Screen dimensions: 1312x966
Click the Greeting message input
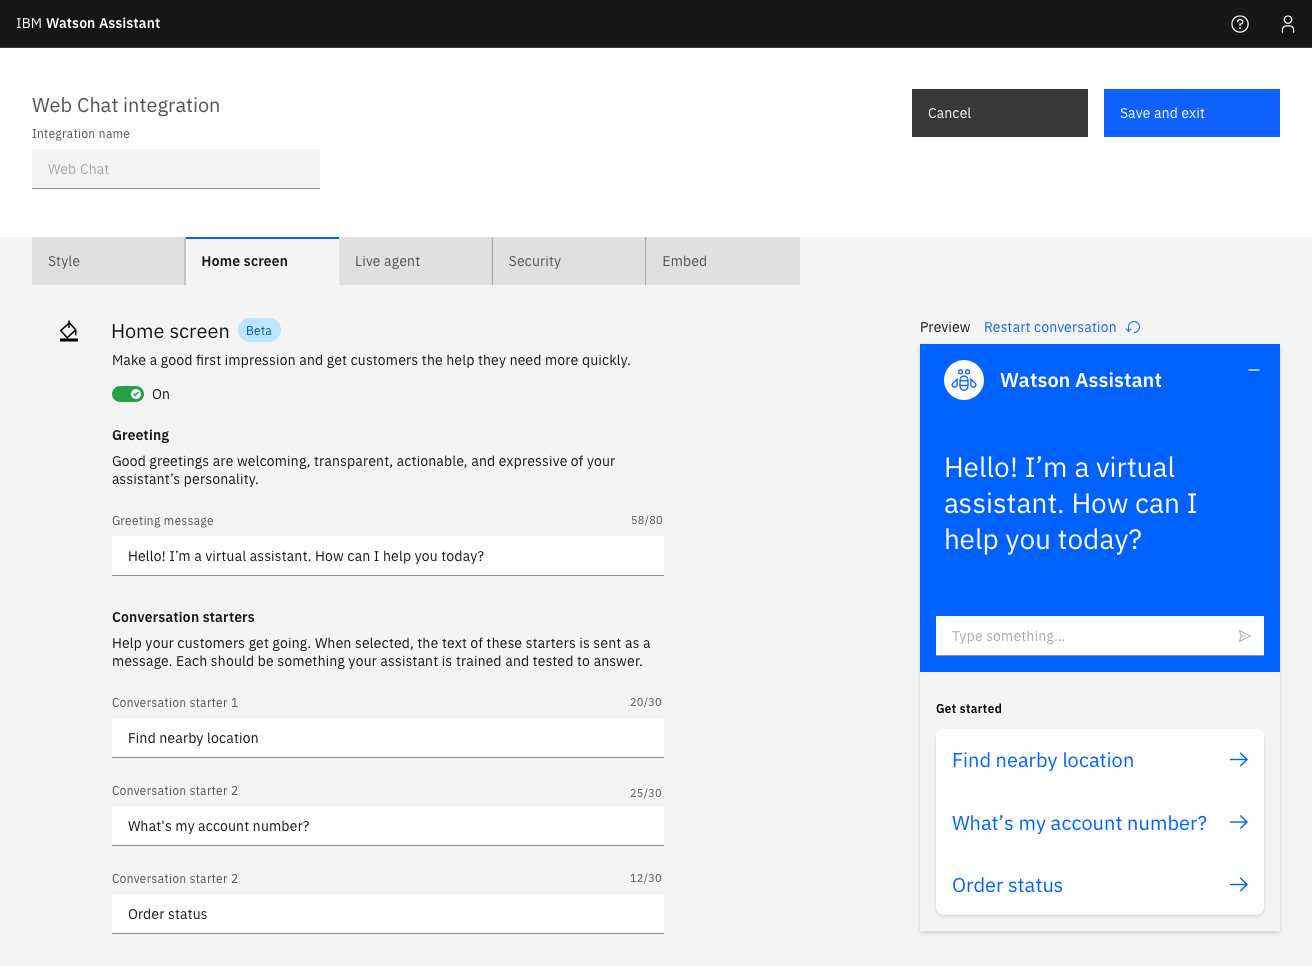[x=388, y=556]
